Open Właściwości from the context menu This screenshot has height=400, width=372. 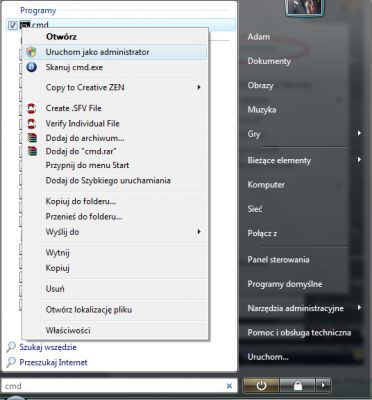point(116,330)
